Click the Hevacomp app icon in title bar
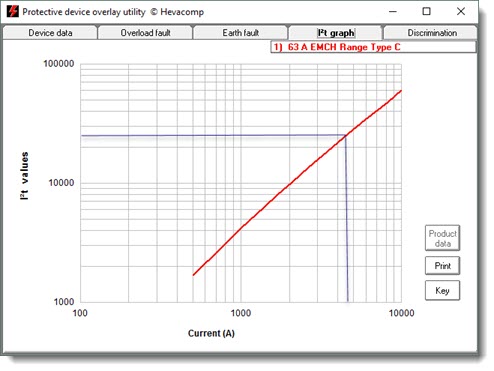The image size is (494, 371). [x=13, y=12]
